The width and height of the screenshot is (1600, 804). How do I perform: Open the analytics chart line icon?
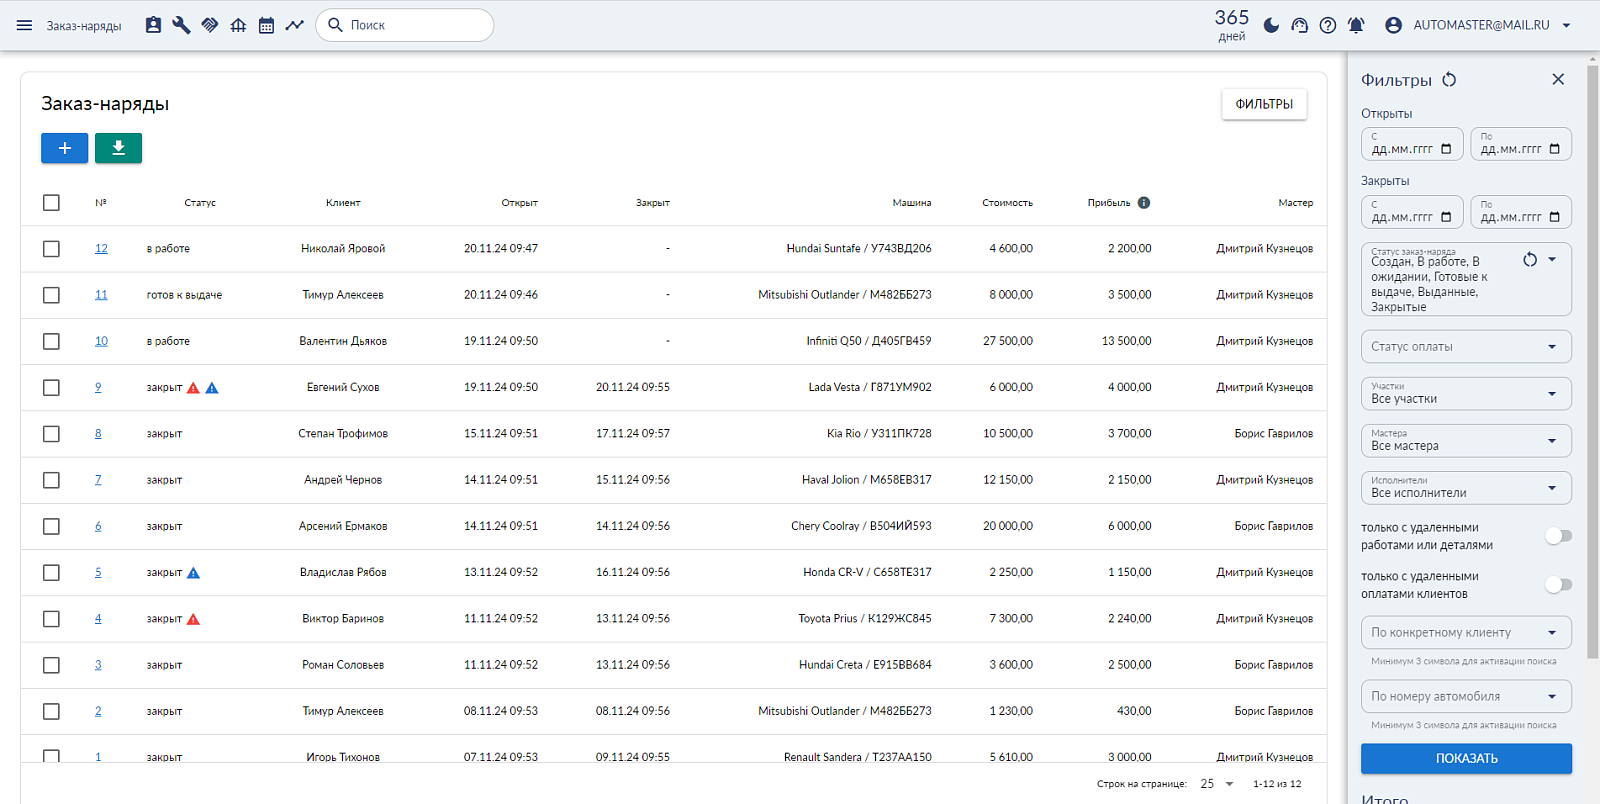pos(294,25)
